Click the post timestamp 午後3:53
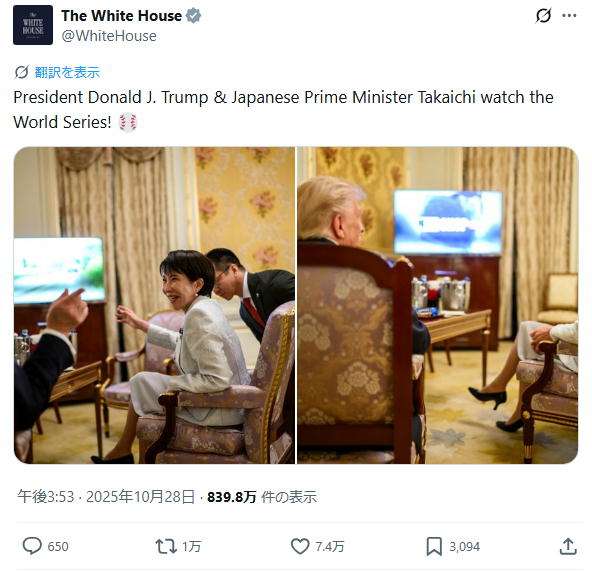 (x=46, y=497)
